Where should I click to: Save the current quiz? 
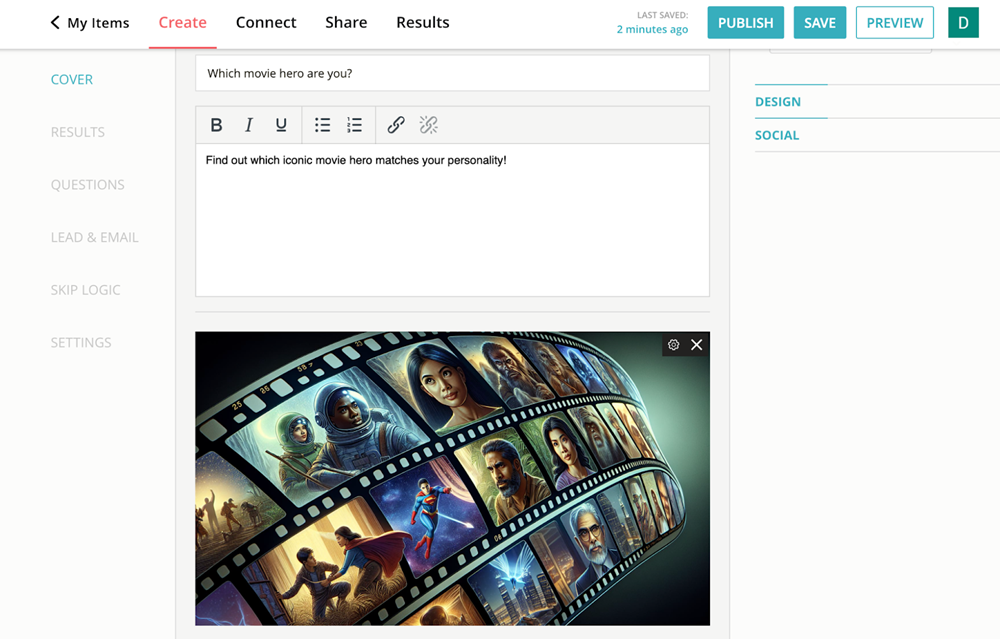820,21
